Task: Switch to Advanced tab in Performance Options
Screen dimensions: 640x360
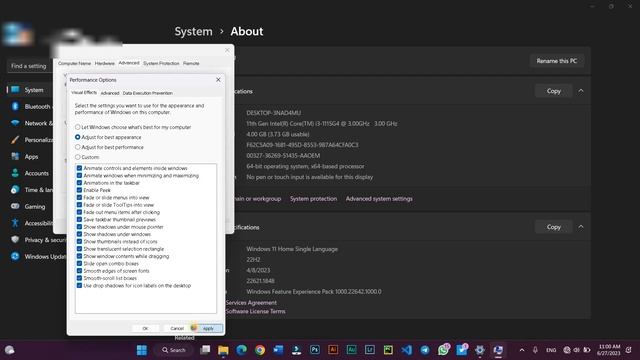Action: point(110,93)
